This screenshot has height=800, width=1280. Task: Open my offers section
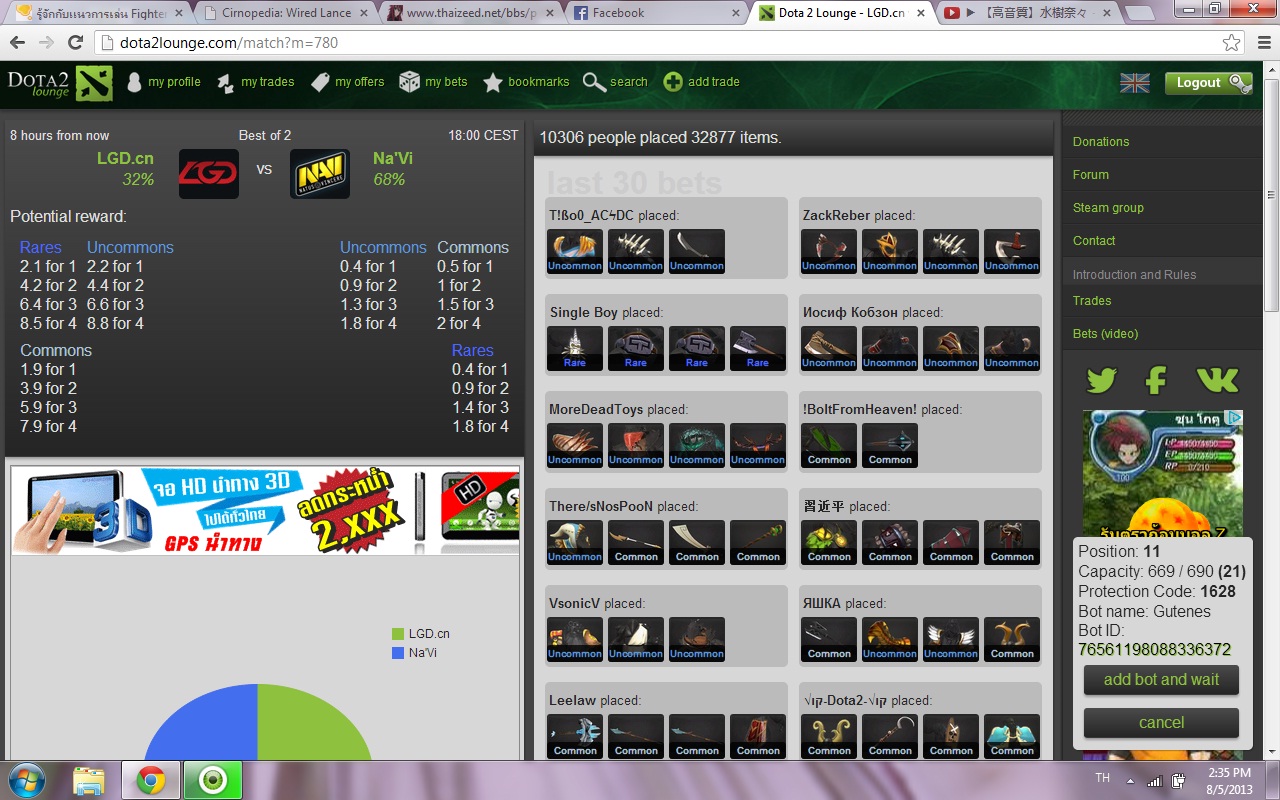pos(347,82)
